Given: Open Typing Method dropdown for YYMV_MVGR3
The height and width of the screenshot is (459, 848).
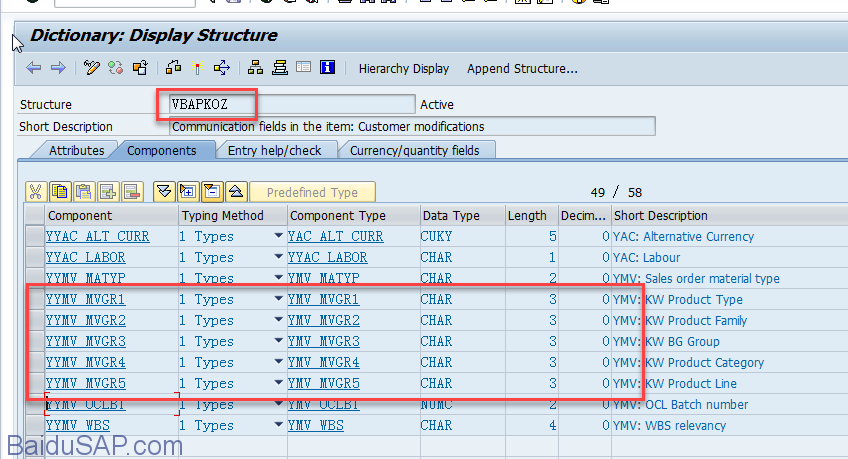Looking at the screenshot, I should click(x=278, y=341).
